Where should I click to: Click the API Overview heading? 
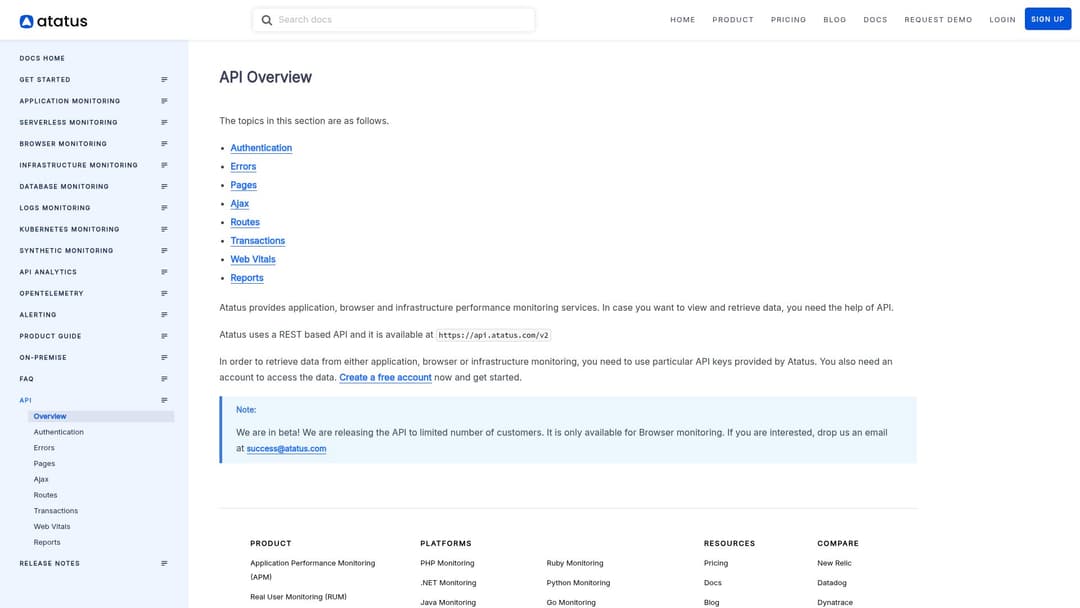(265, 77)
